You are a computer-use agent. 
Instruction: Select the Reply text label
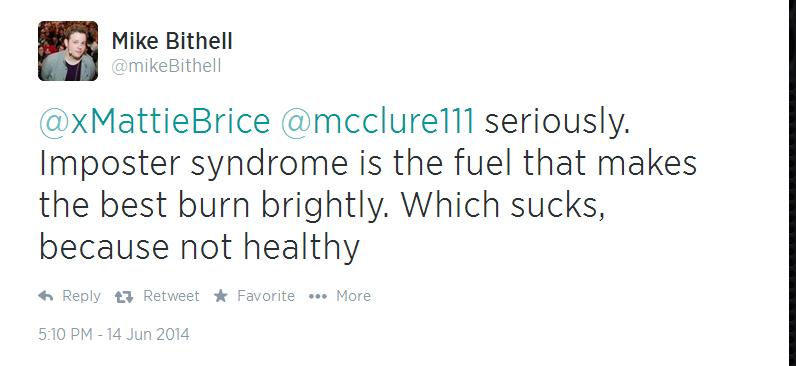coord(81,296)
